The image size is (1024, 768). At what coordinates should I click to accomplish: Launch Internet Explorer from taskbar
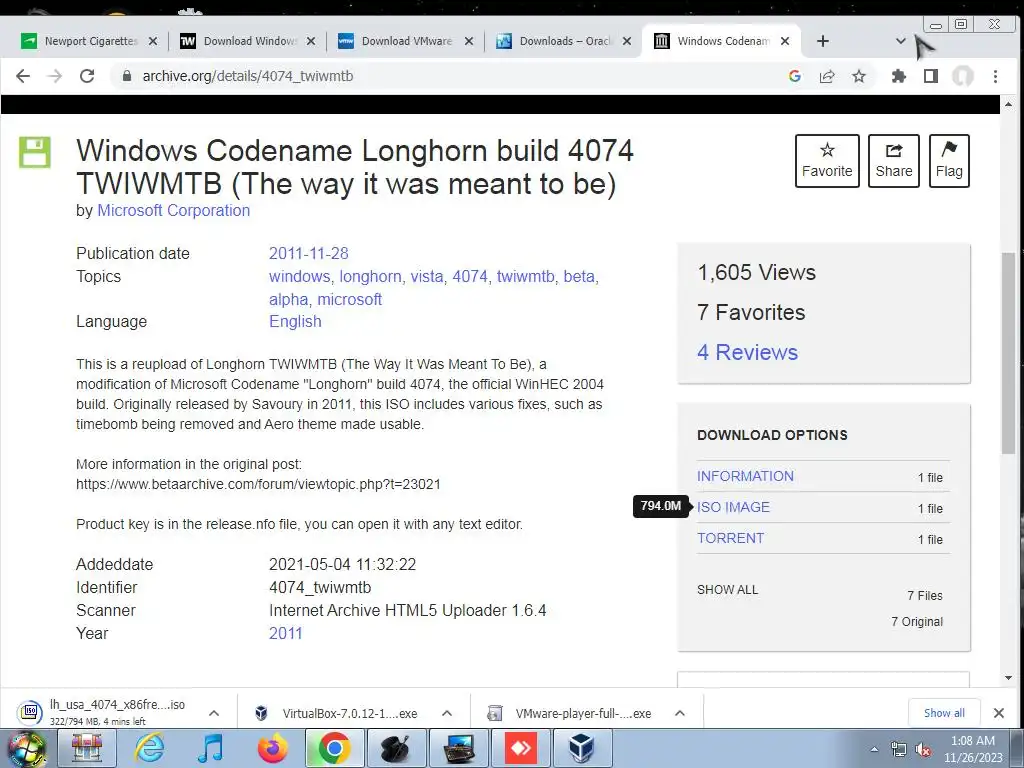[x=150, y=748]
